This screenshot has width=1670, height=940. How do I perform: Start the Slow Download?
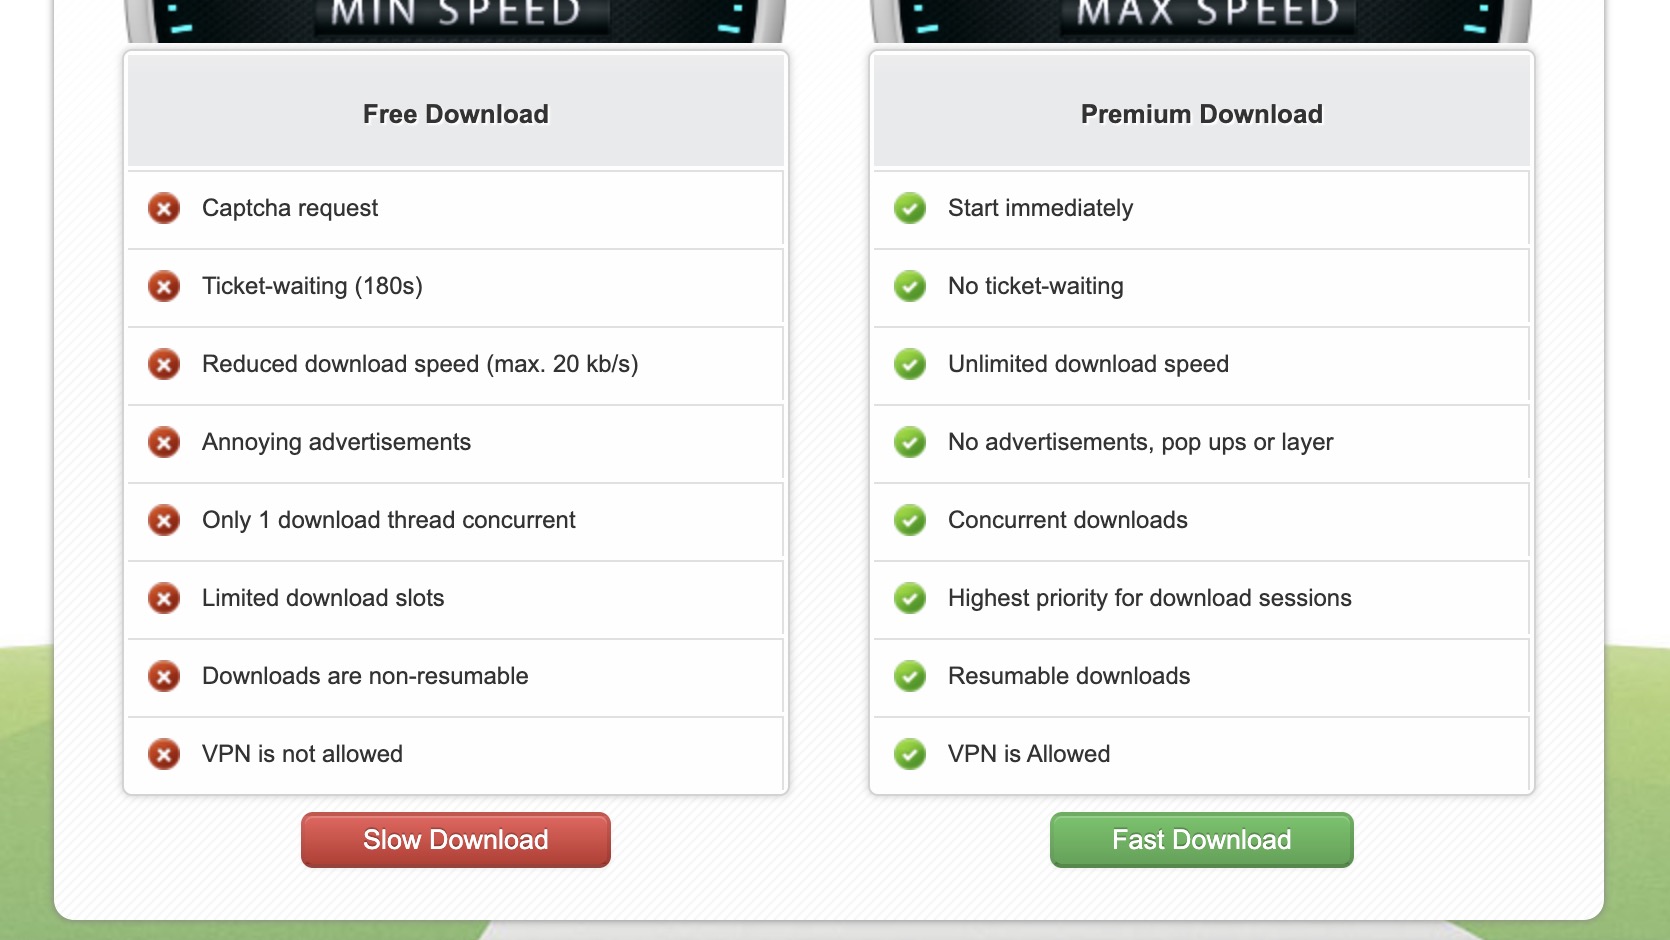456,840
